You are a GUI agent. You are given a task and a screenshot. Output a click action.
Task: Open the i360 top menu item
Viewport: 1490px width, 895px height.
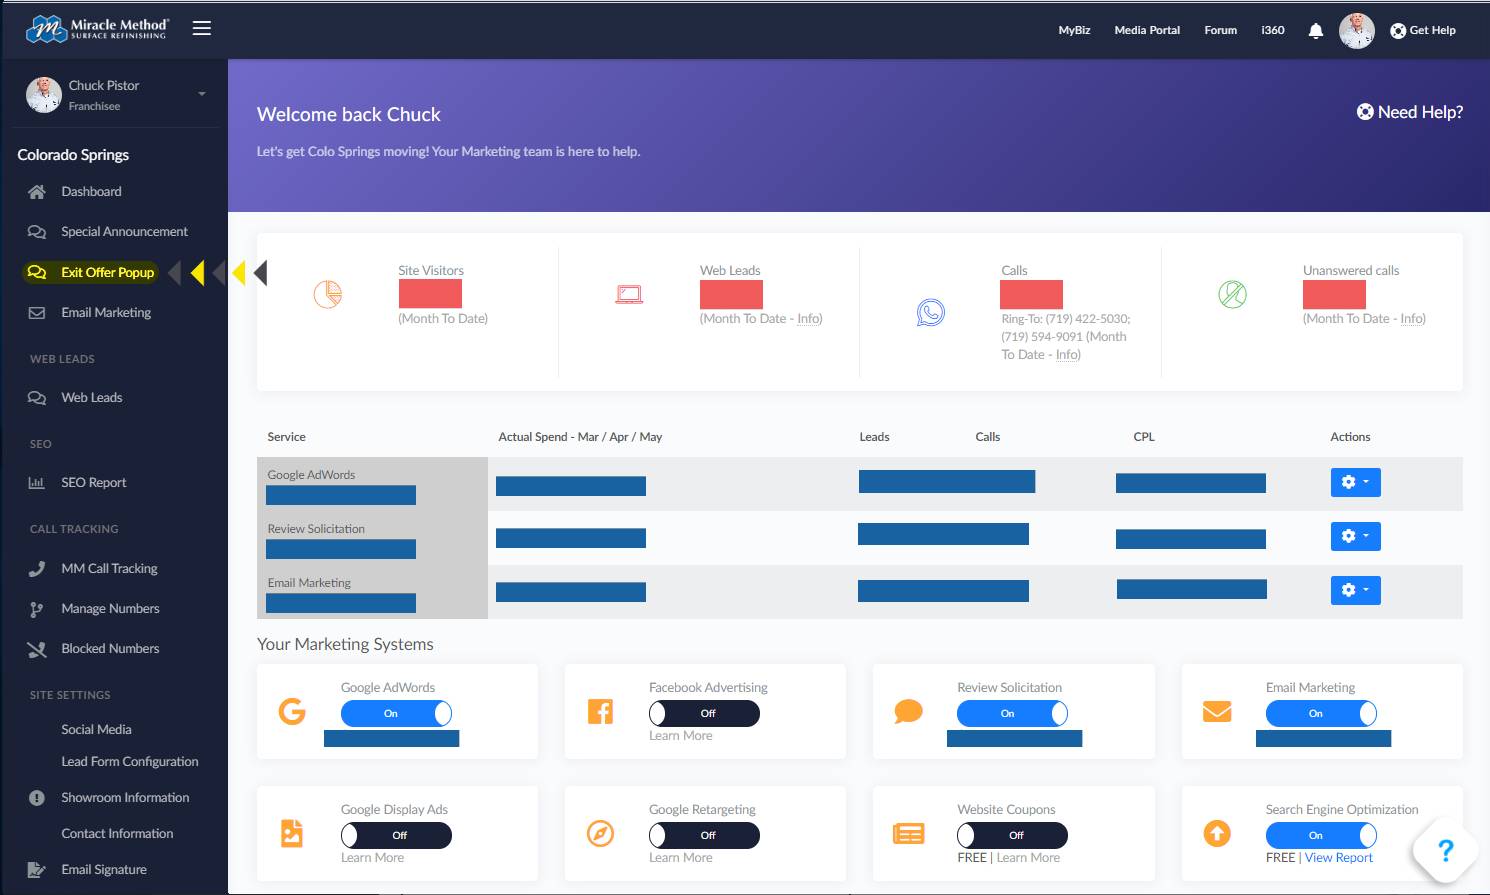pos(1272,31)
